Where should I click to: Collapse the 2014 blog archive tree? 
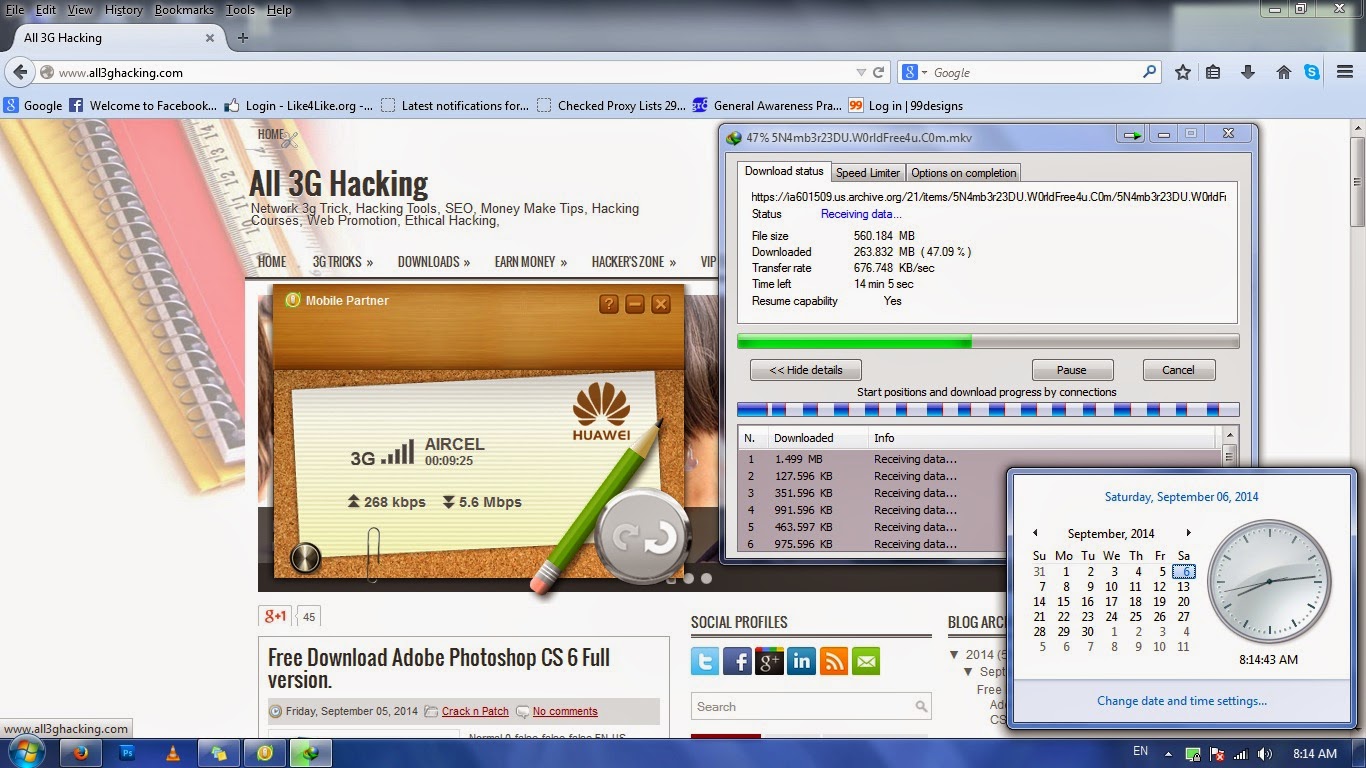(x=954, y=655)
